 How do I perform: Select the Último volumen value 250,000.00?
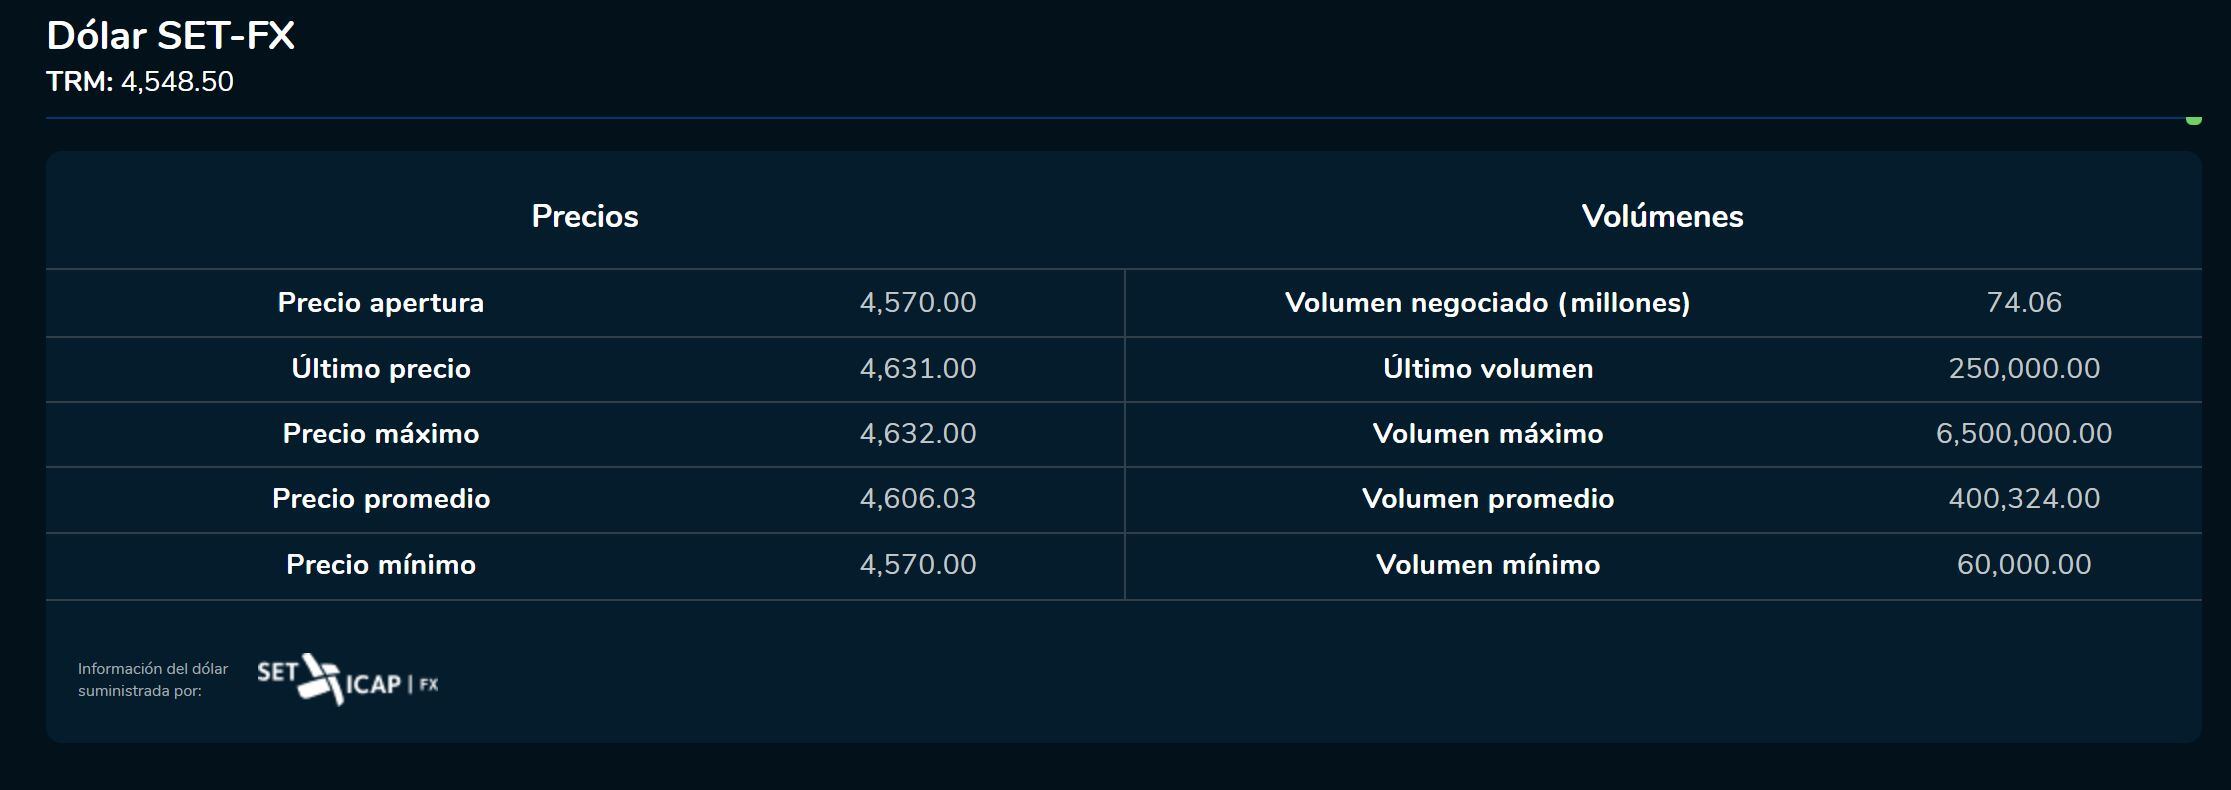(2024, 369)
